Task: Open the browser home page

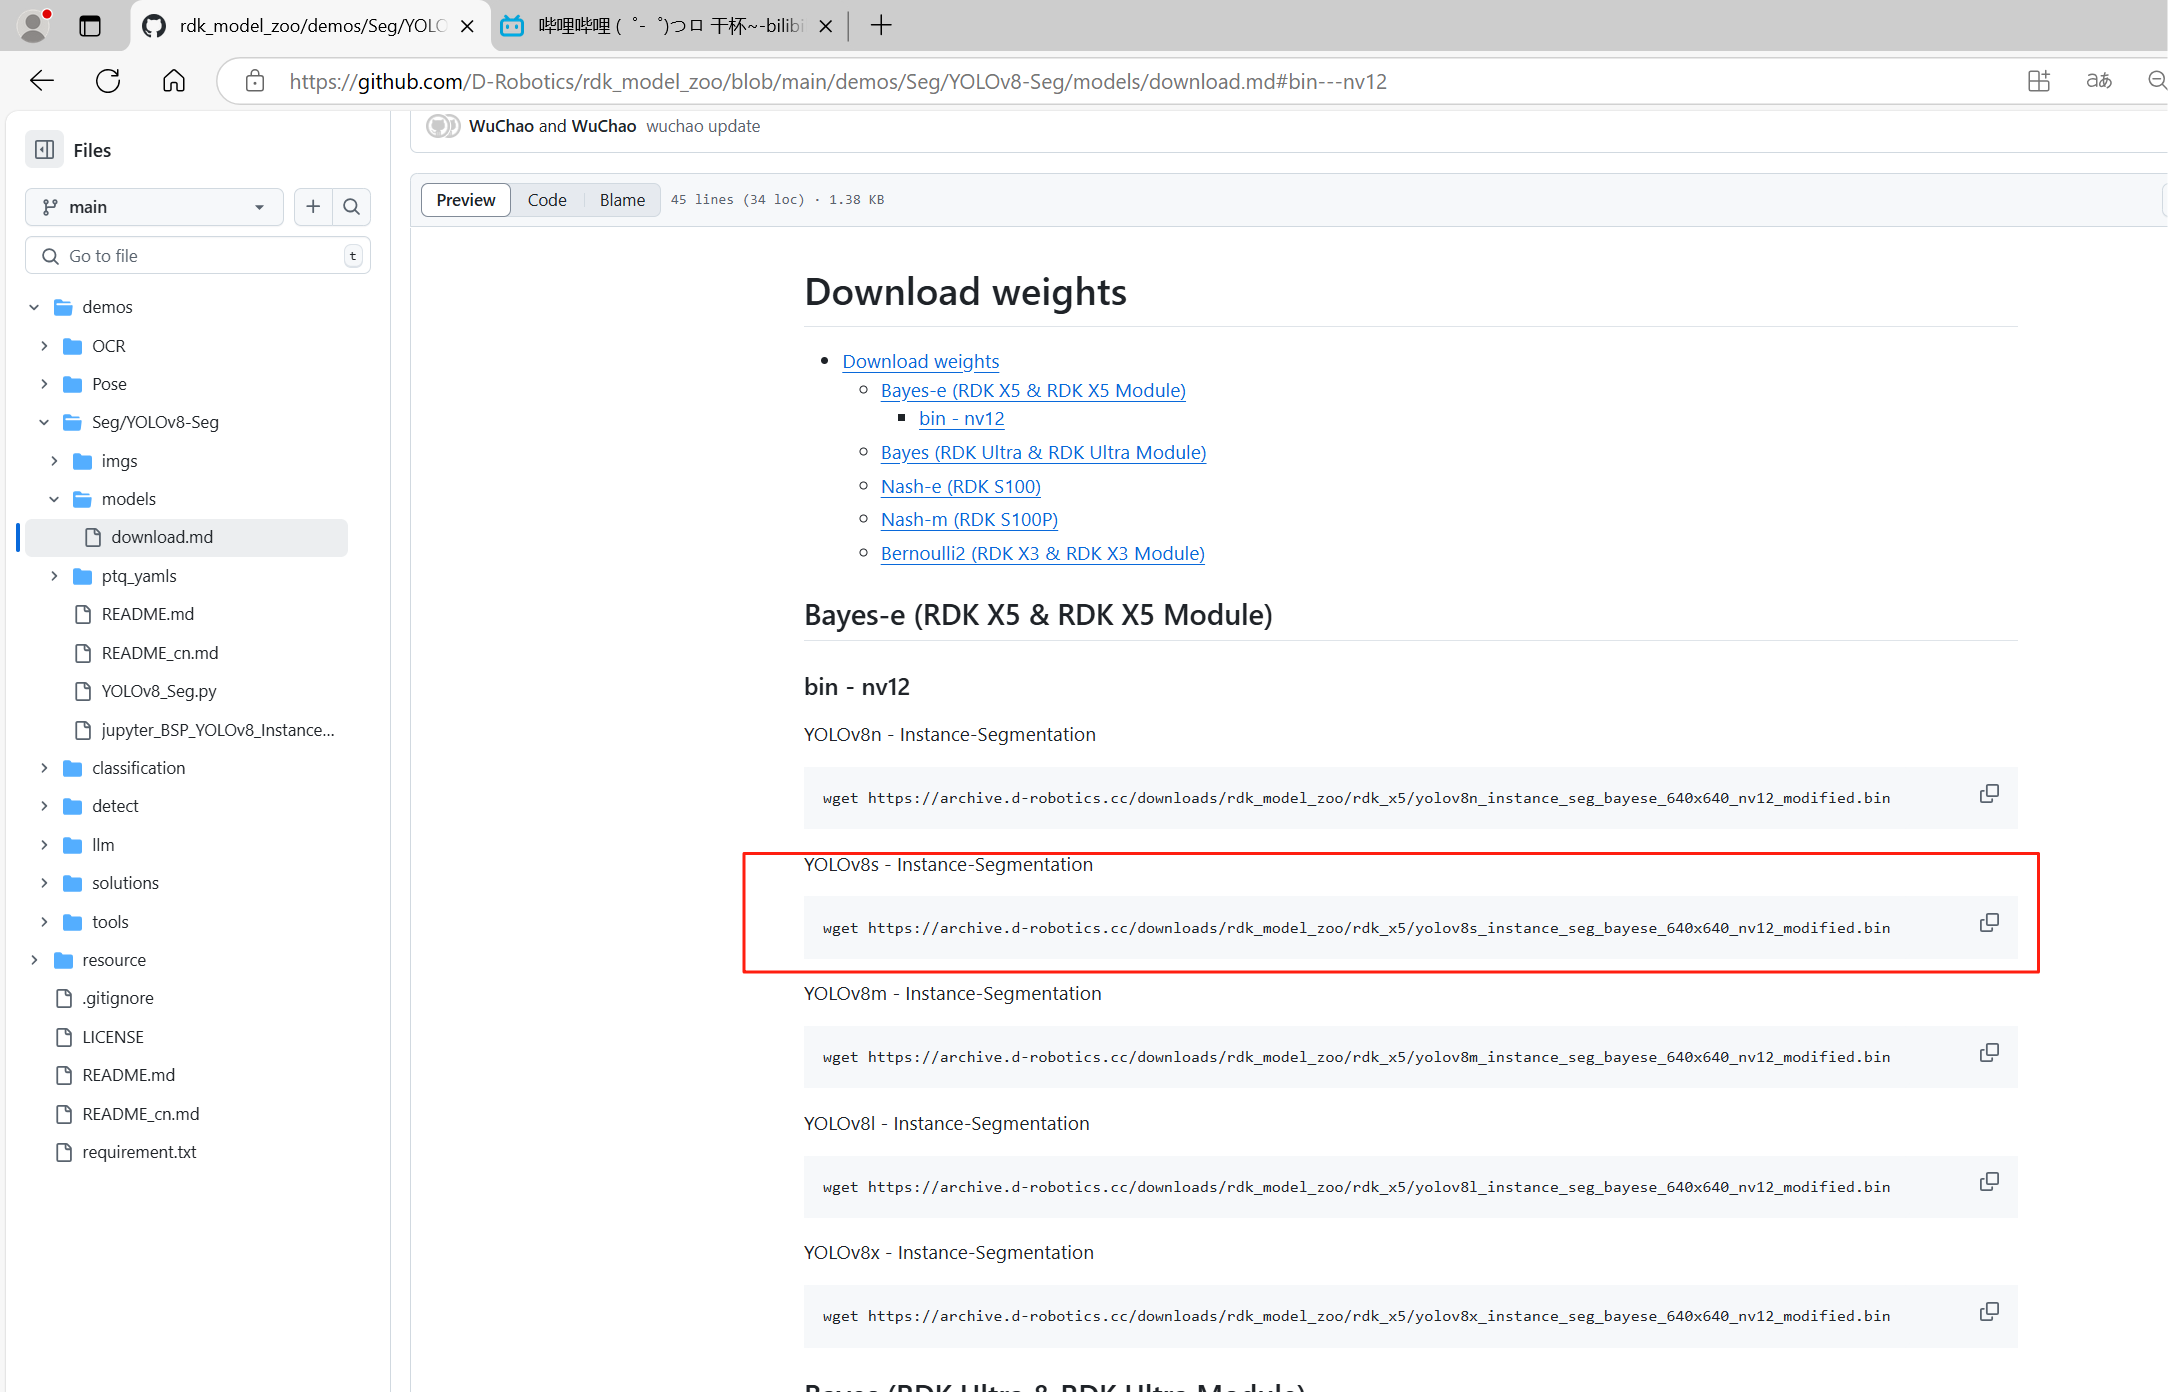Action: pyautogui.click(x=174, y=81)
